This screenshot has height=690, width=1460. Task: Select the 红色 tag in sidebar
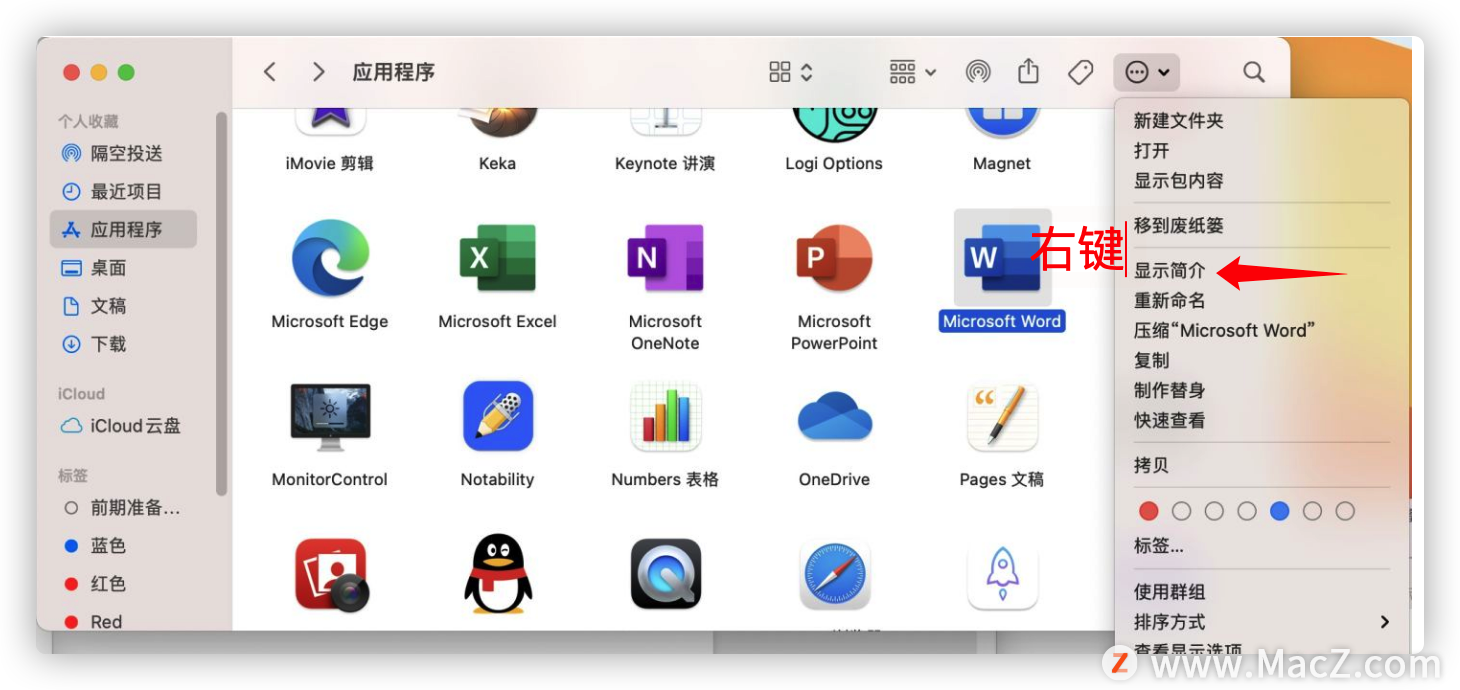pyautogui.click(x=123, y=583)
